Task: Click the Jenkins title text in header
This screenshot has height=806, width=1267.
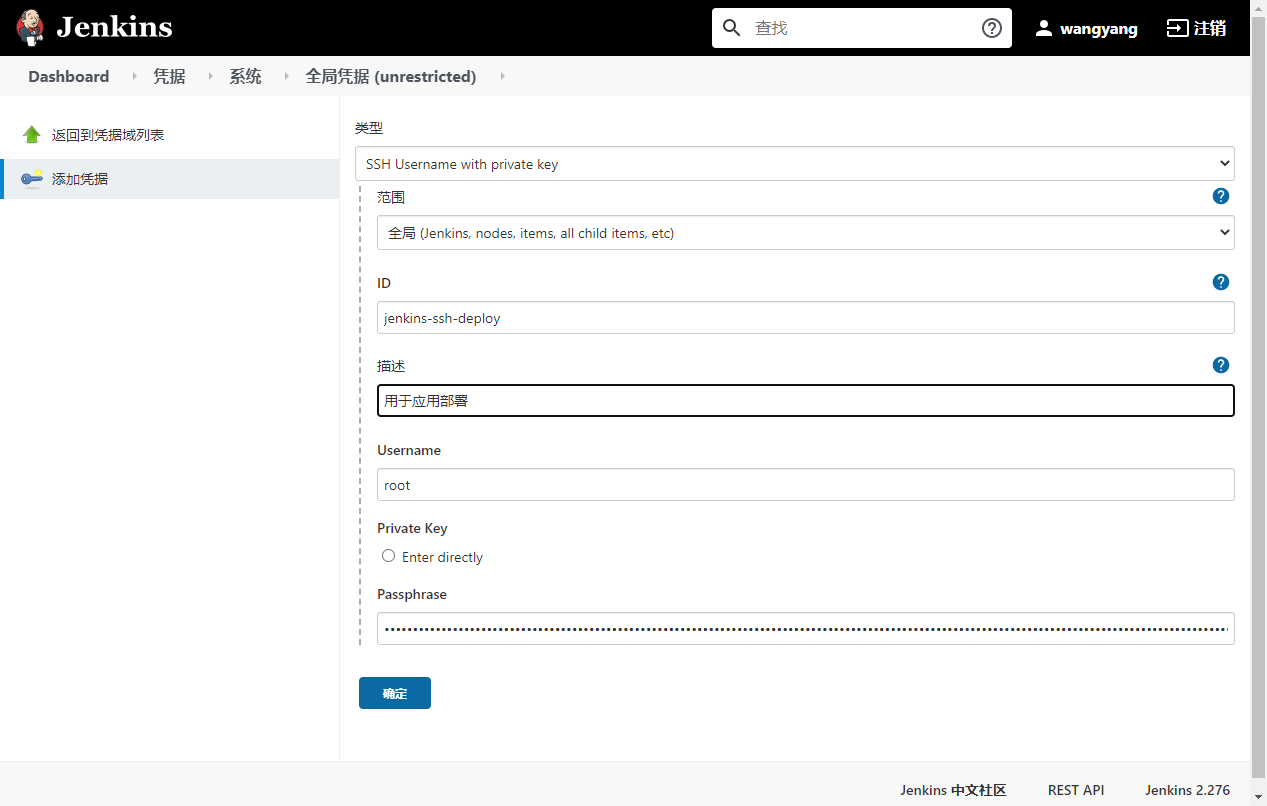Action: 114,27
